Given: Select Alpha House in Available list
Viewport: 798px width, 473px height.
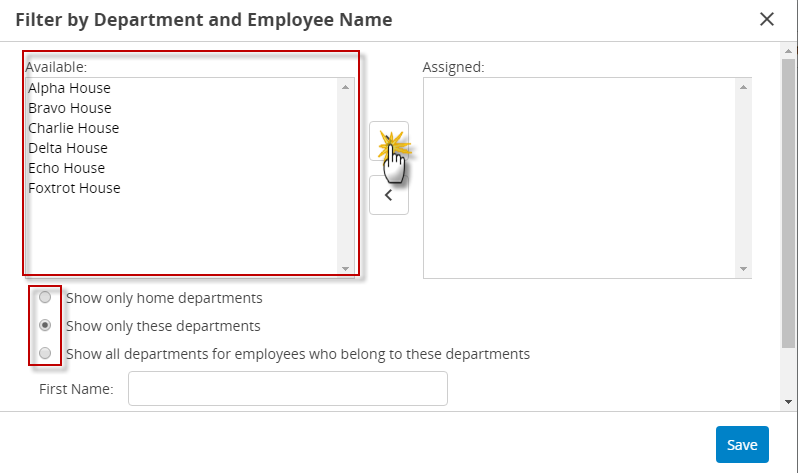Looking at the screenshot, I should click(69, 88).
